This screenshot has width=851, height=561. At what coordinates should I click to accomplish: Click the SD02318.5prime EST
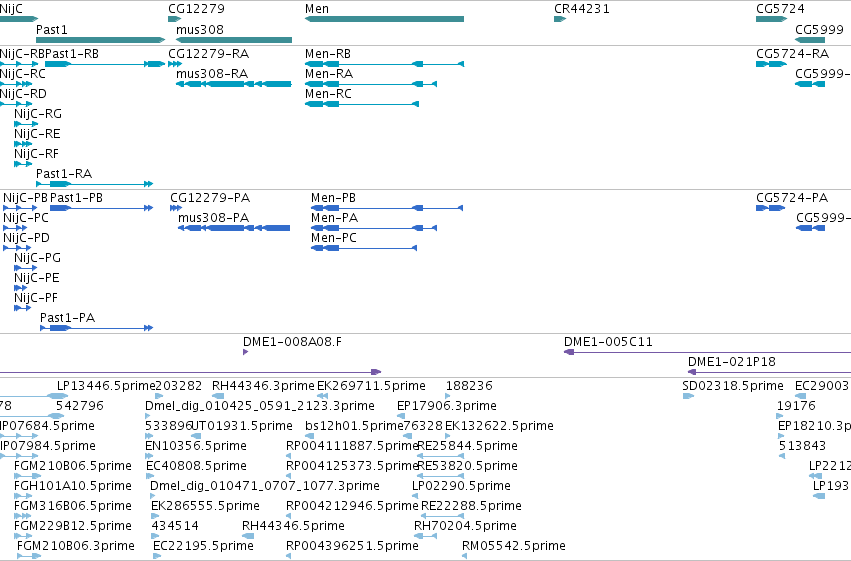click(688, 396)
